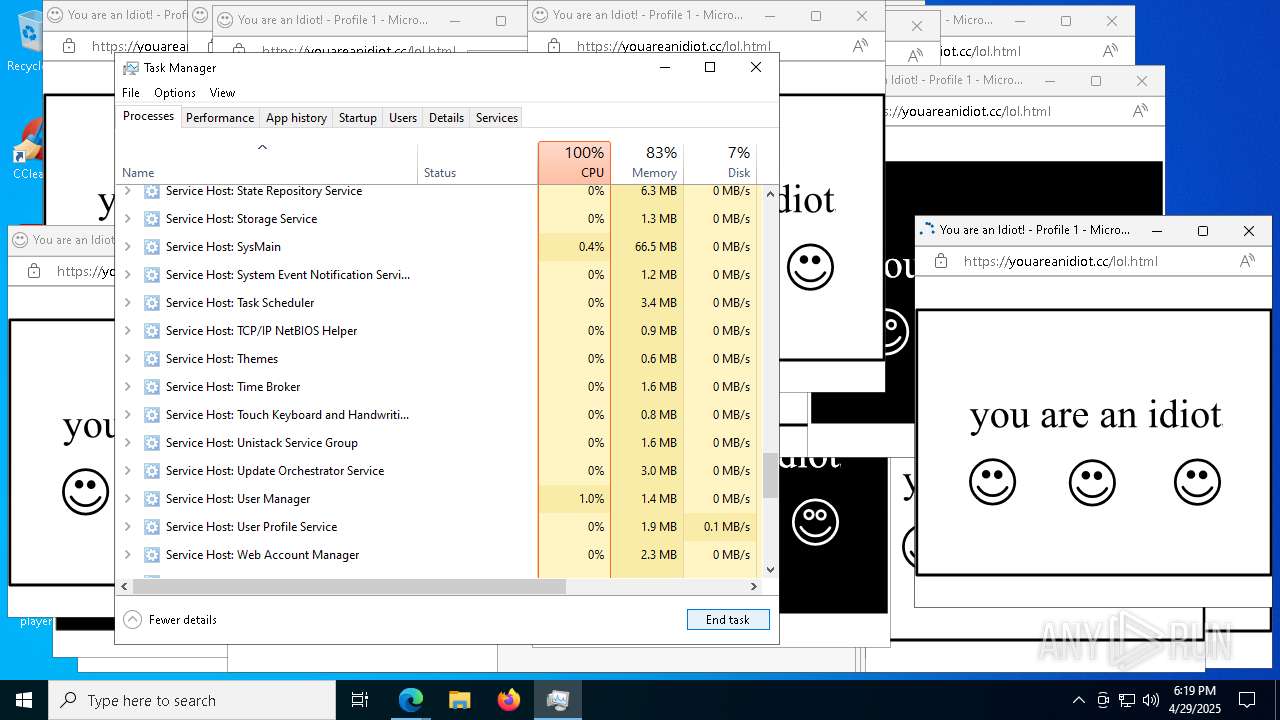The image size is (1280, 720).
Task: Expand System Event Notification Service row
Action: point(127,275)
